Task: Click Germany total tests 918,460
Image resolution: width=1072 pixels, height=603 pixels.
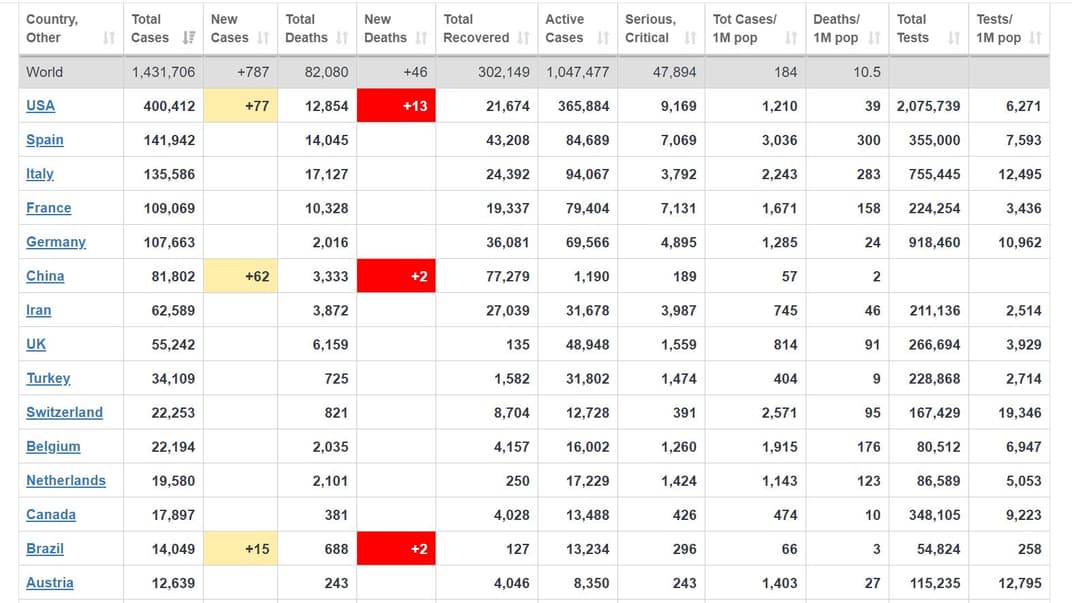Action: [935, 242]
